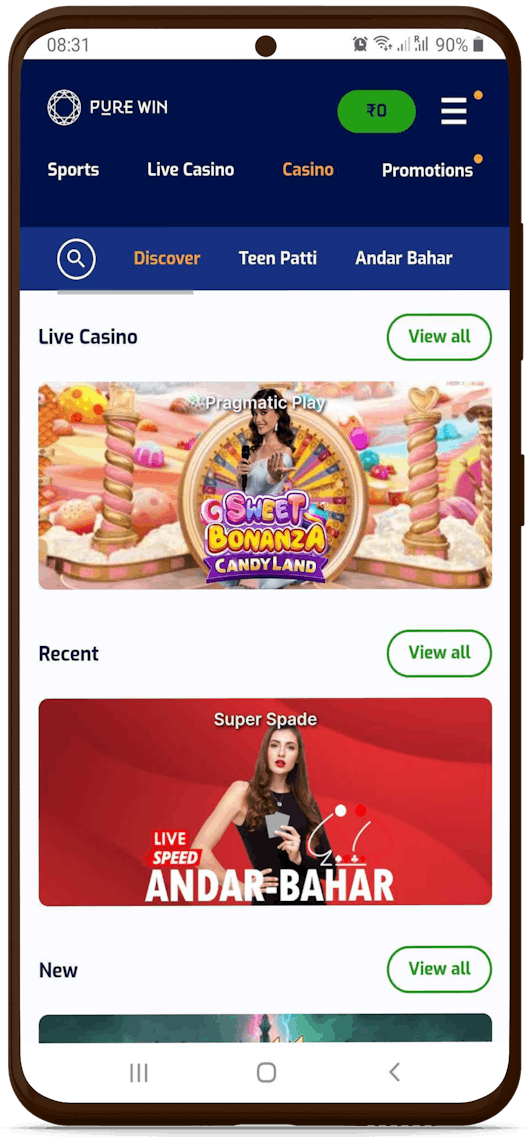Open Live Speed Andar-Bahar game thumbnail
The height and width of the screenshot is (1137, 530).
tap(265, 802)
